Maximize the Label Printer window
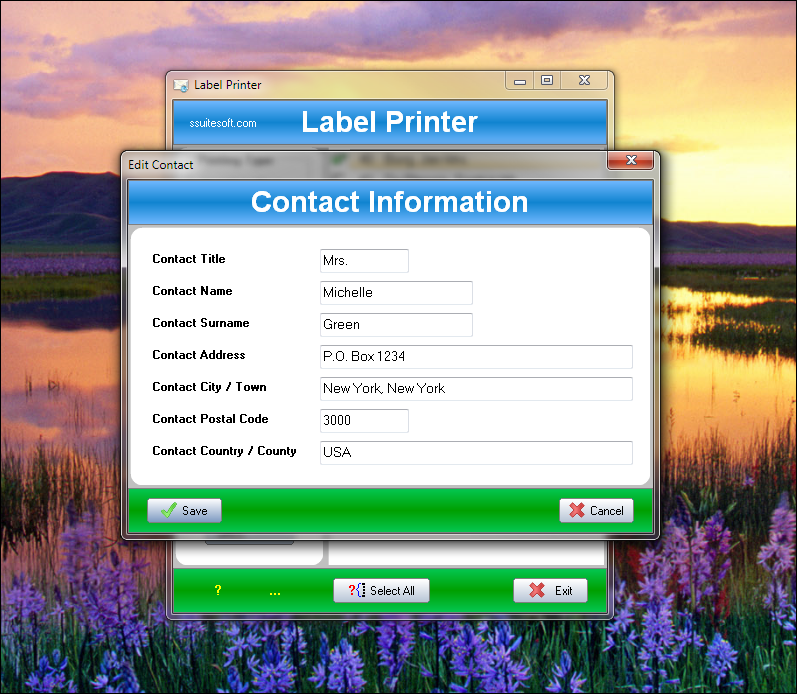The height and width of the screenshot is (694, 797). (546, 81)
